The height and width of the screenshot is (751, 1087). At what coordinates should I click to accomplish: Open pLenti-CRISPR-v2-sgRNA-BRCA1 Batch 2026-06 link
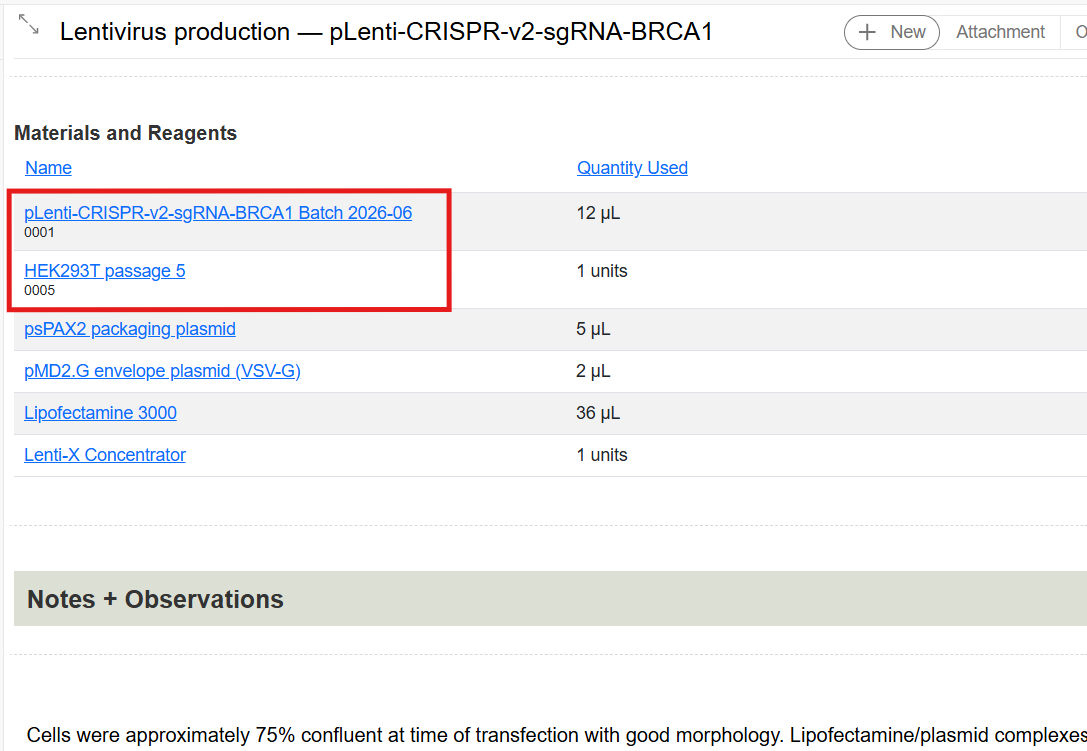pos(218,213)
